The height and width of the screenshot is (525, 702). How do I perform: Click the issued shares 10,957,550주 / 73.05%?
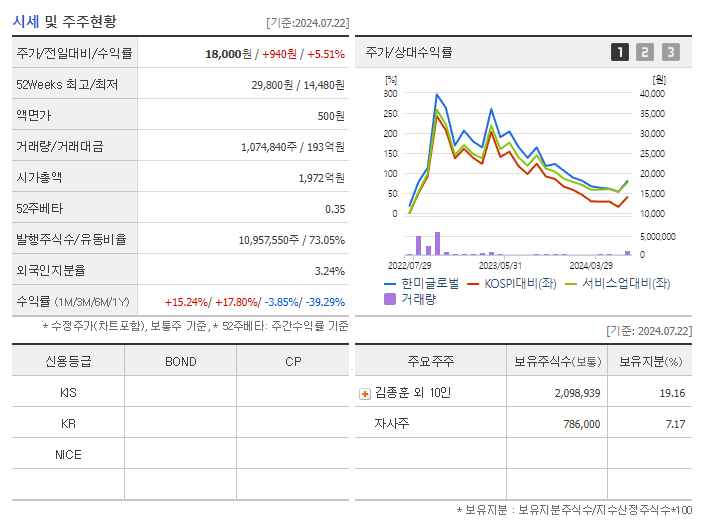point(291,240)
